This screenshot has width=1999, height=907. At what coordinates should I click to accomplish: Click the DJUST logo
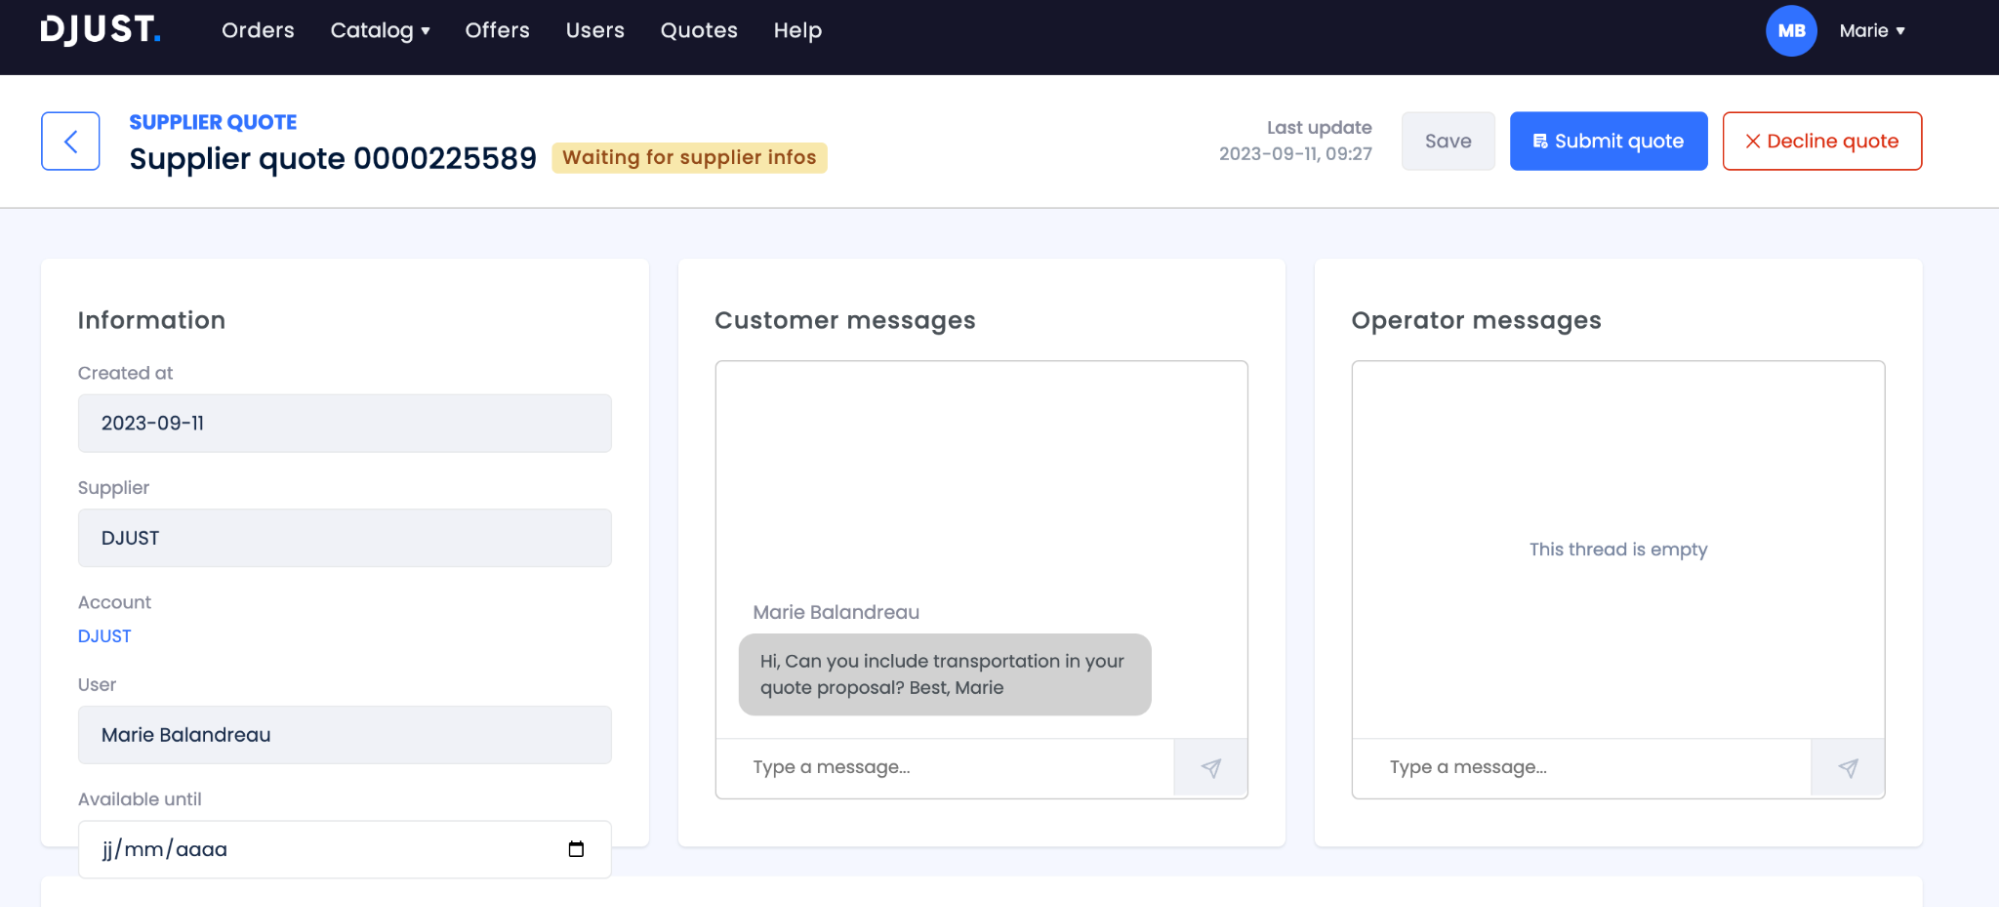click(100, 30)
